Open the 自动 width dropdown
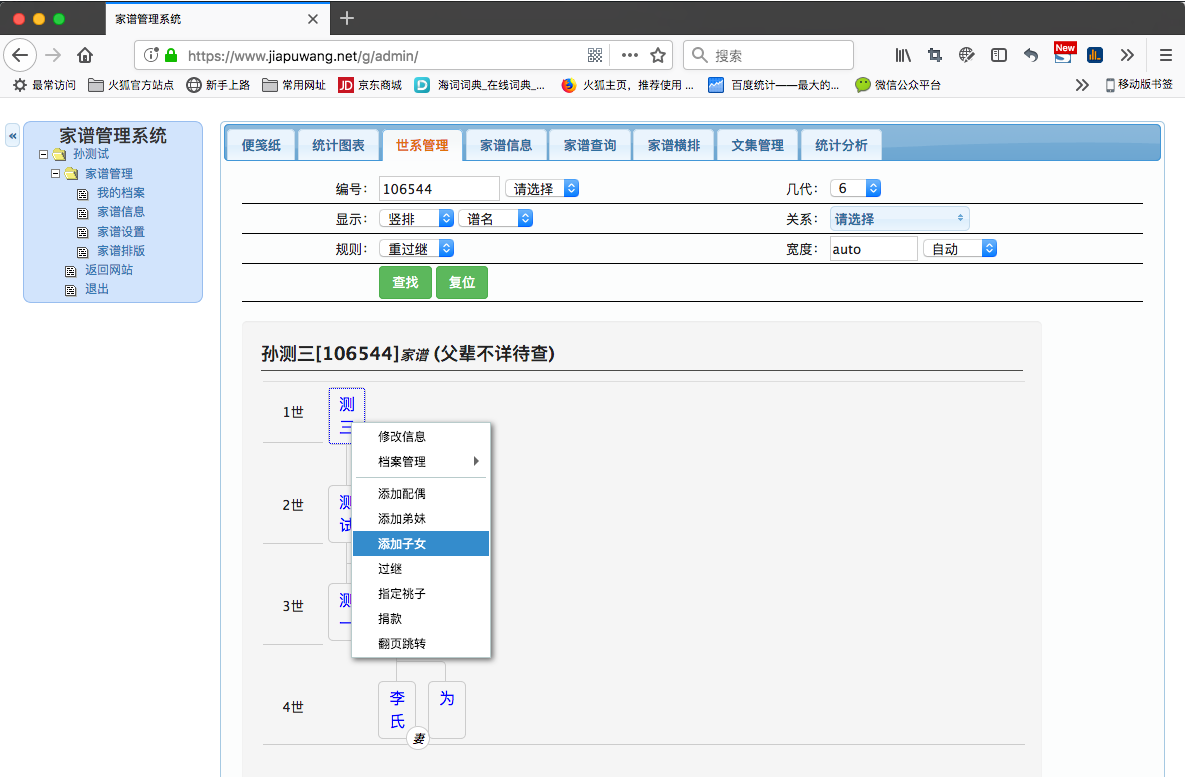This screenshot has height=777, width=1185. (960, 249)
